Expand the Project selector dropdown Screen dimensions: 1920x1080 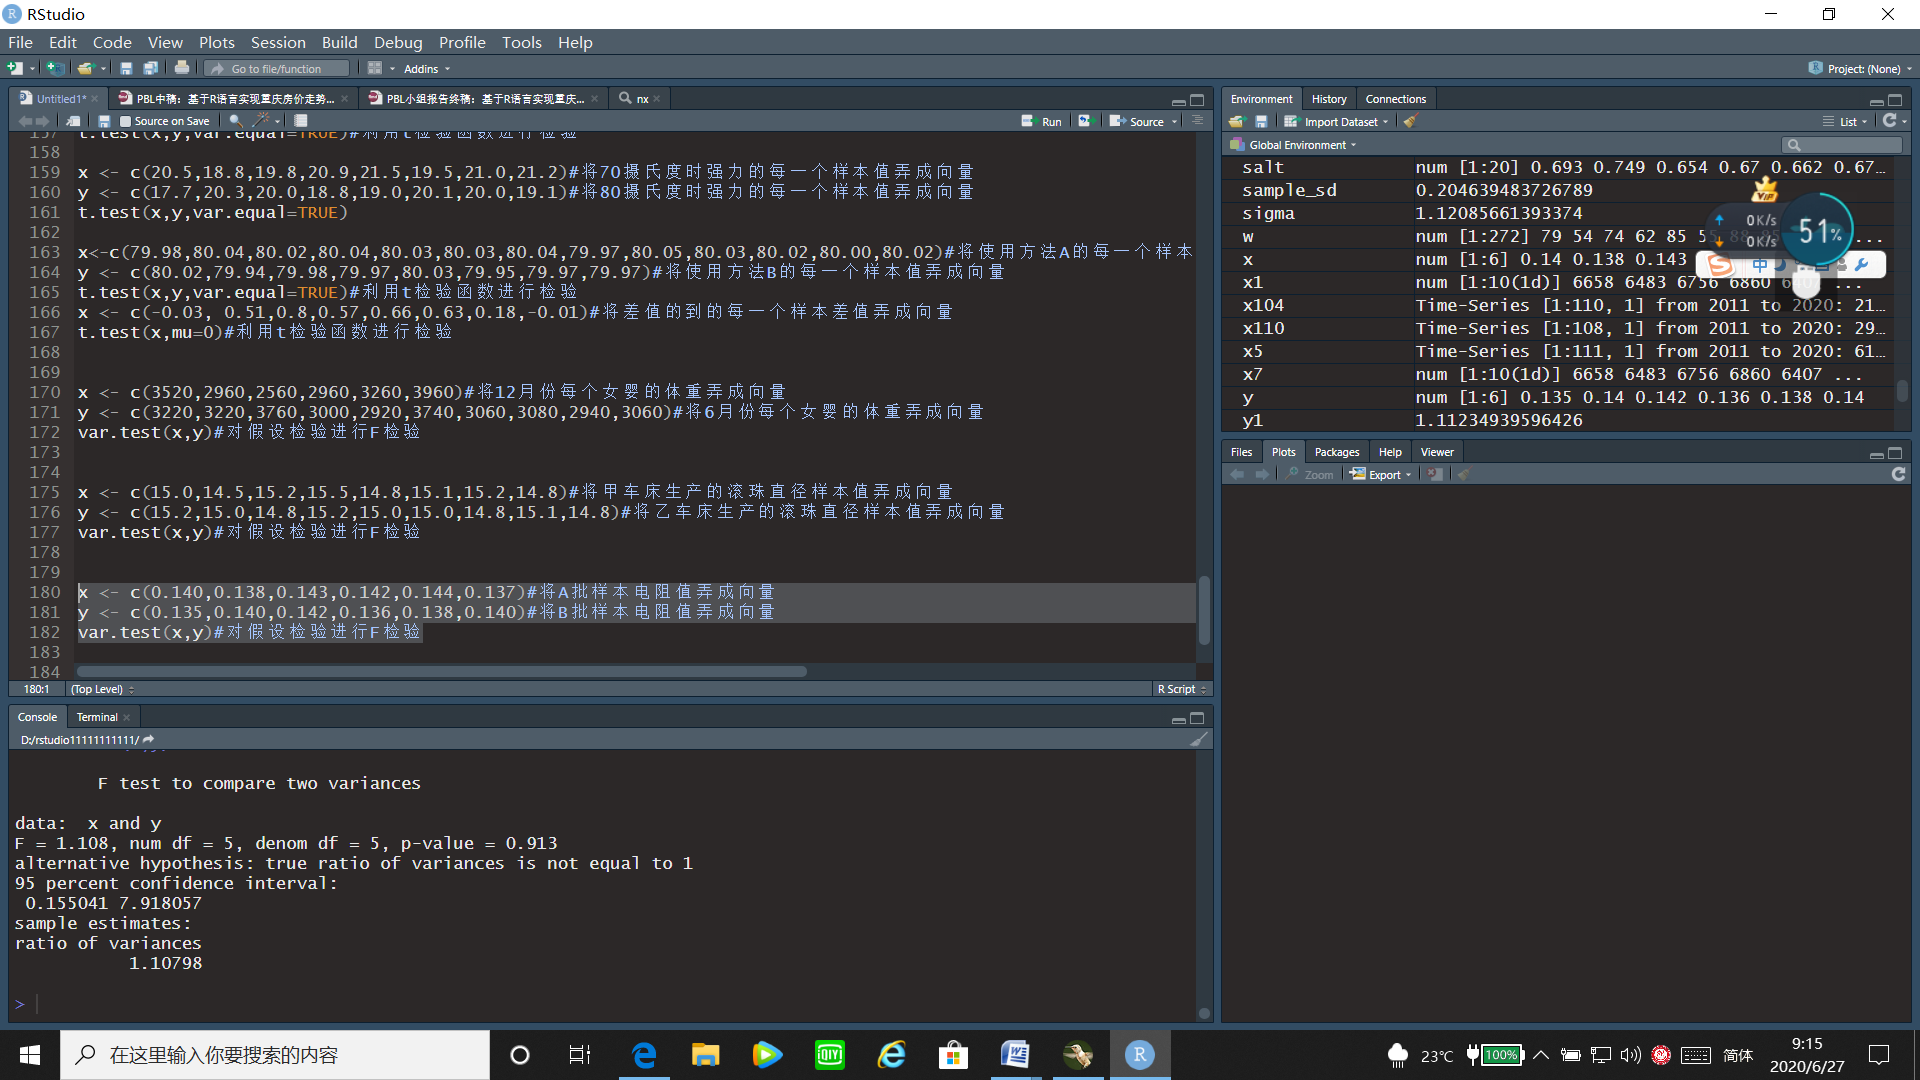click(x=1909, y=69)
